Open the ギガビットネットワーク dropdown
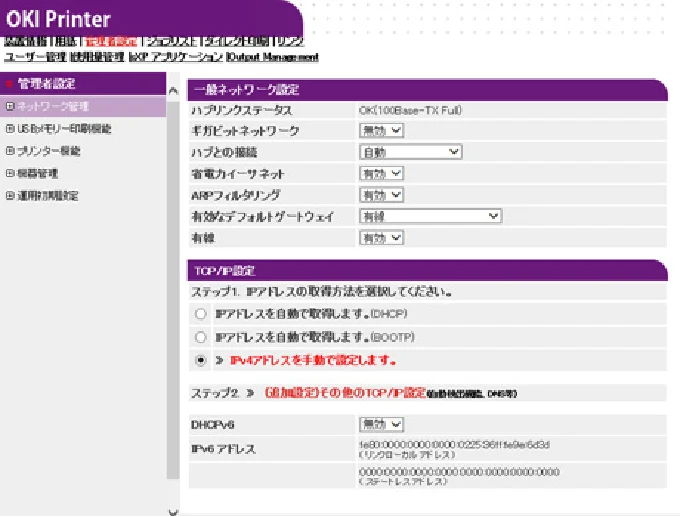681x517 pixels. [381, 130]
